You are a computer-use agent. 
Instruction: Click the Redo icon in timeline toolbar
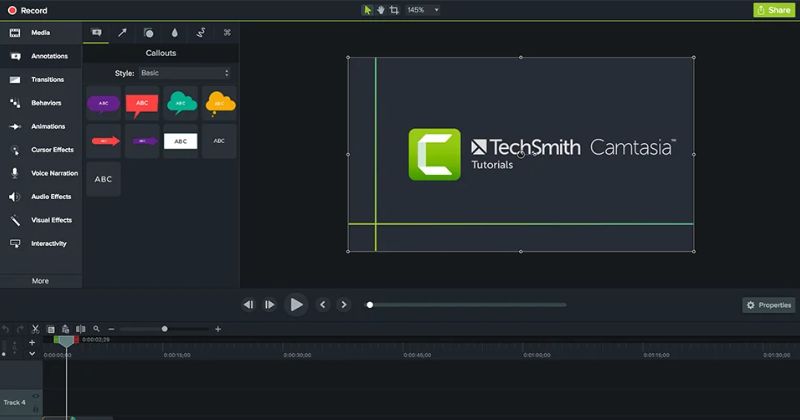coord(20,329)
